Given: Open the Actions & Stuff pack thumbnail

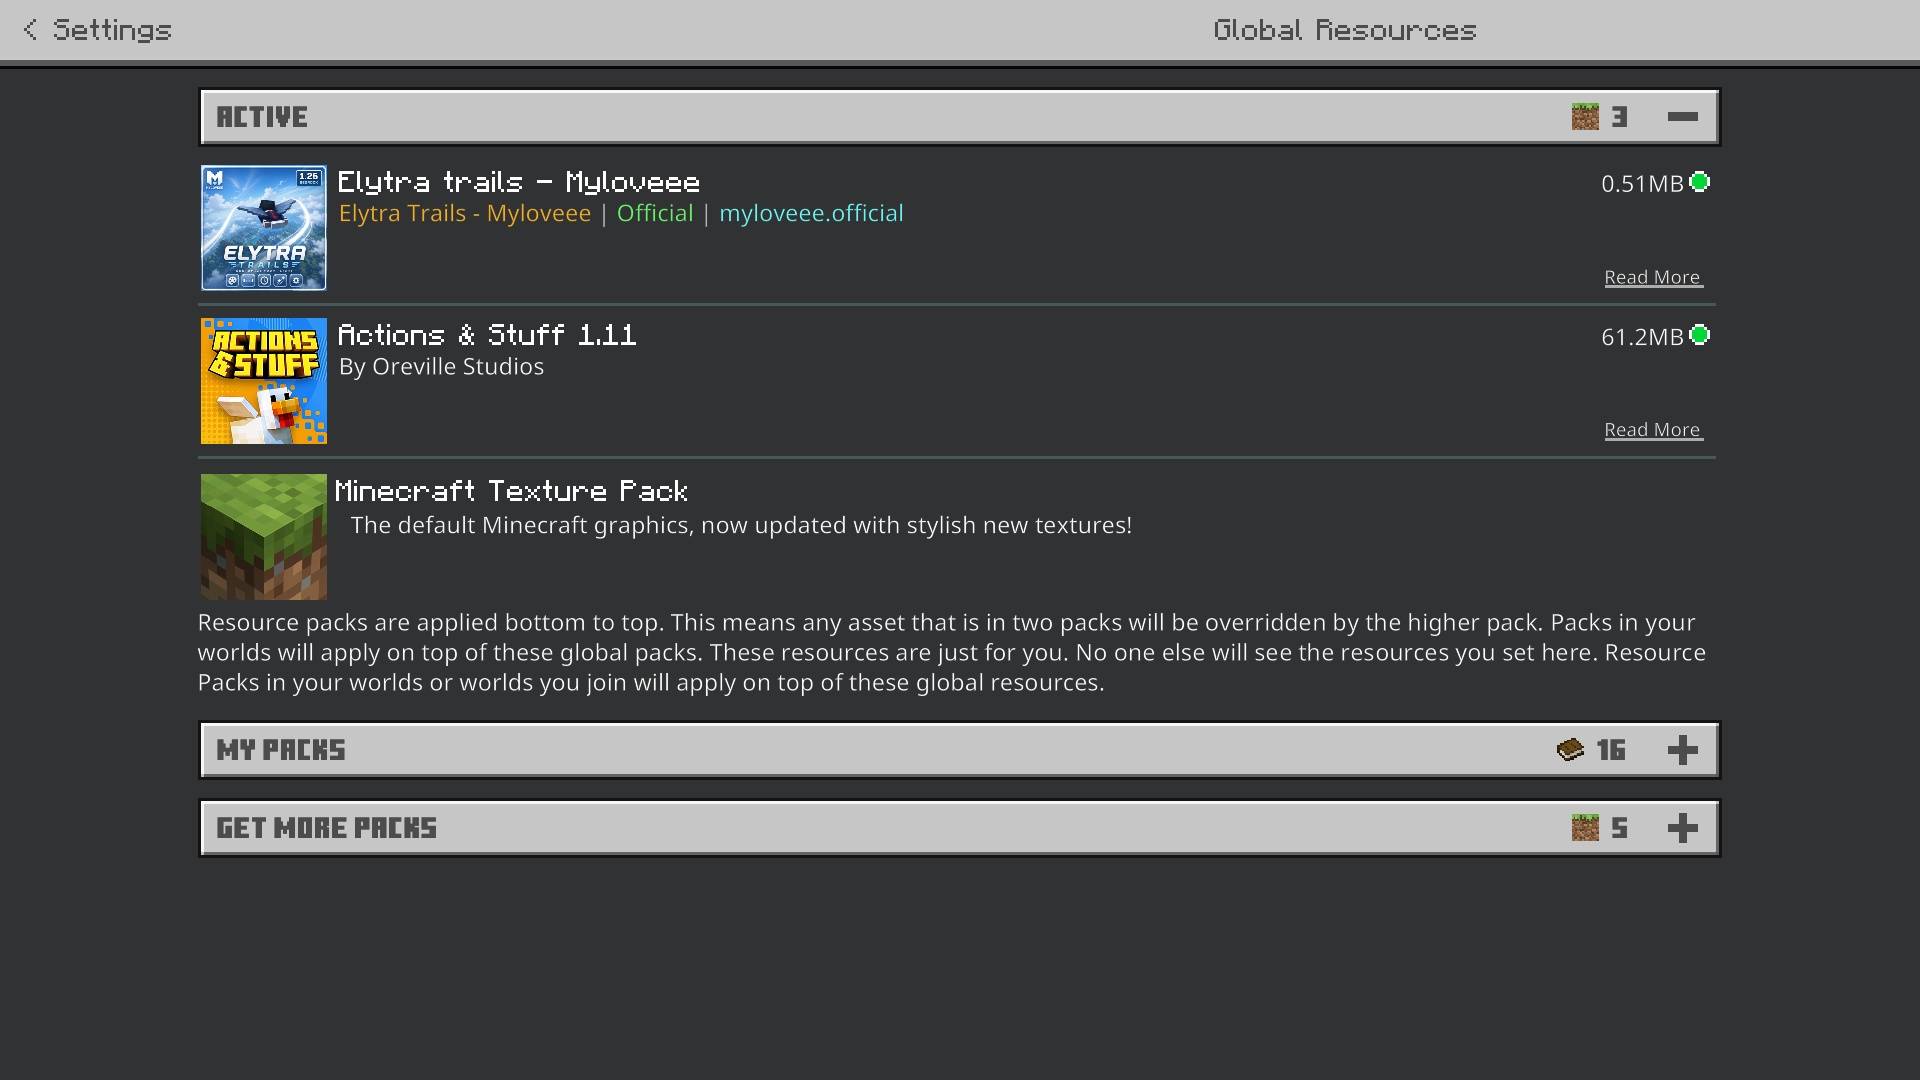Looking at the screenshot, I should pos(264,381).
